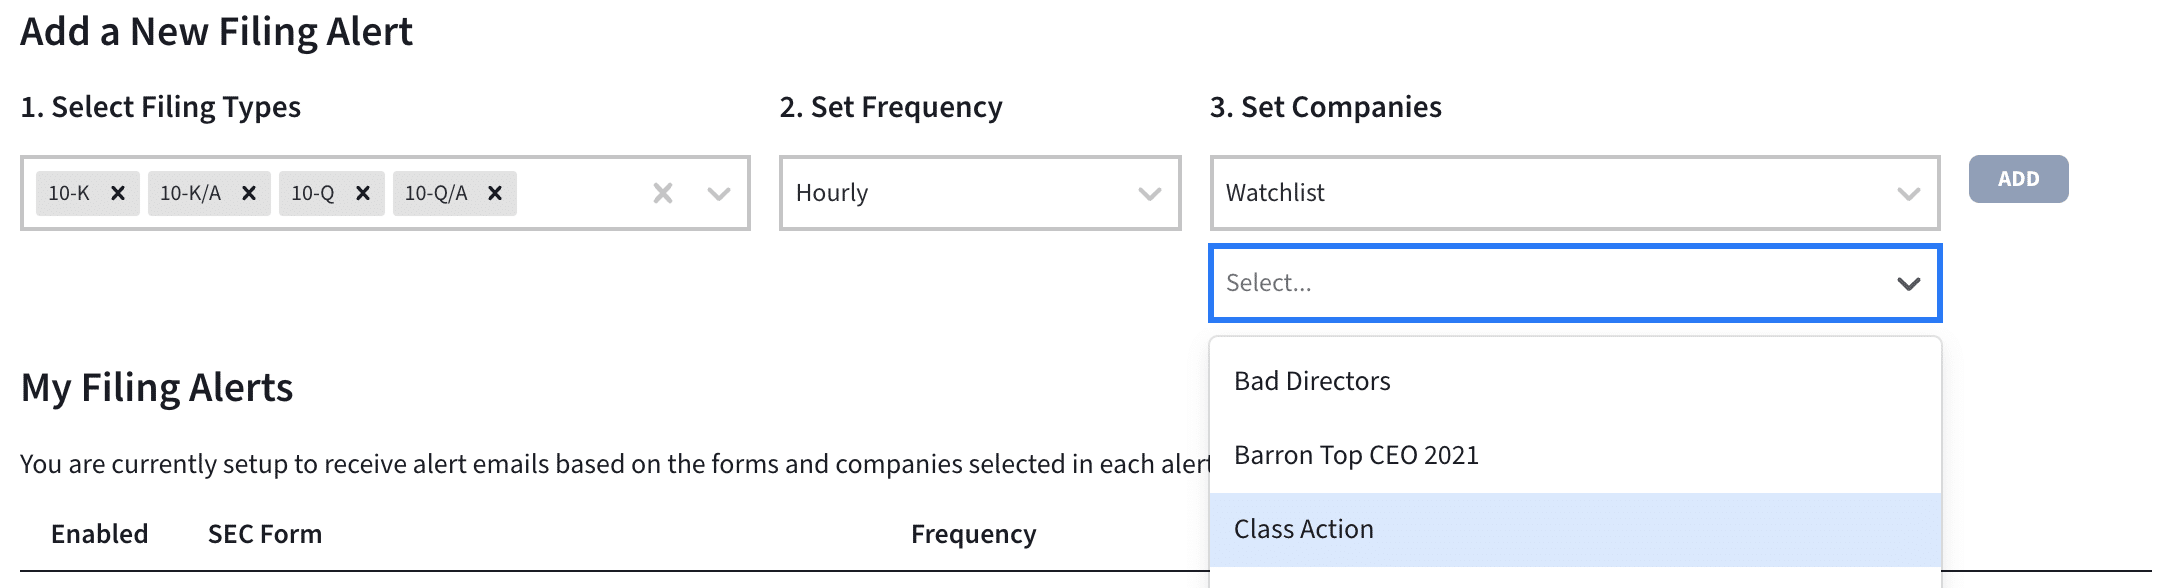Viewport: 2172px width, 588px height.
Task: Click the SEC Form column header
Action: click(x=265, y=534)
